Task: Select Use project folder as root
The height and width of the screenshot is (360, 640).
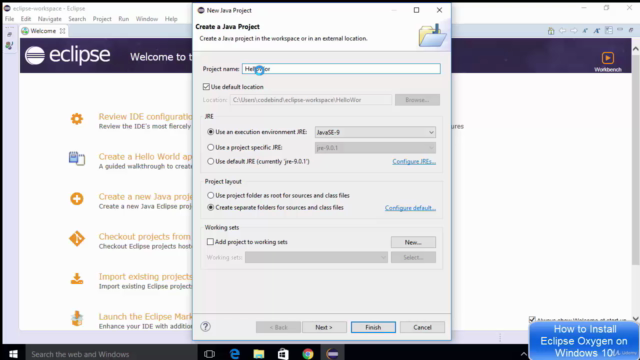Action: point(211,196)
